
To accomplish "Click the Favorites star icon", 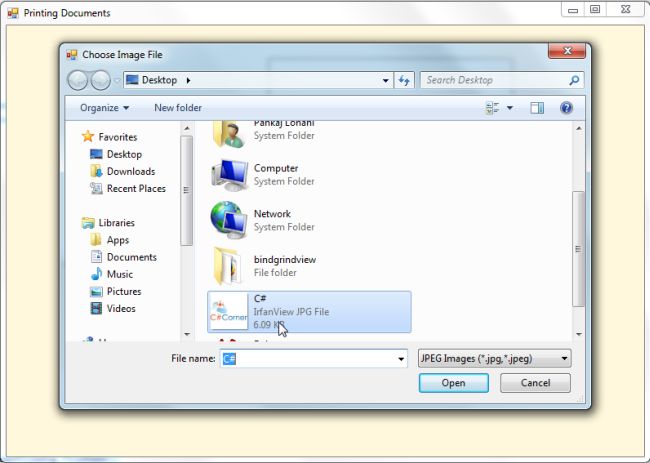I will click(88, 136).
